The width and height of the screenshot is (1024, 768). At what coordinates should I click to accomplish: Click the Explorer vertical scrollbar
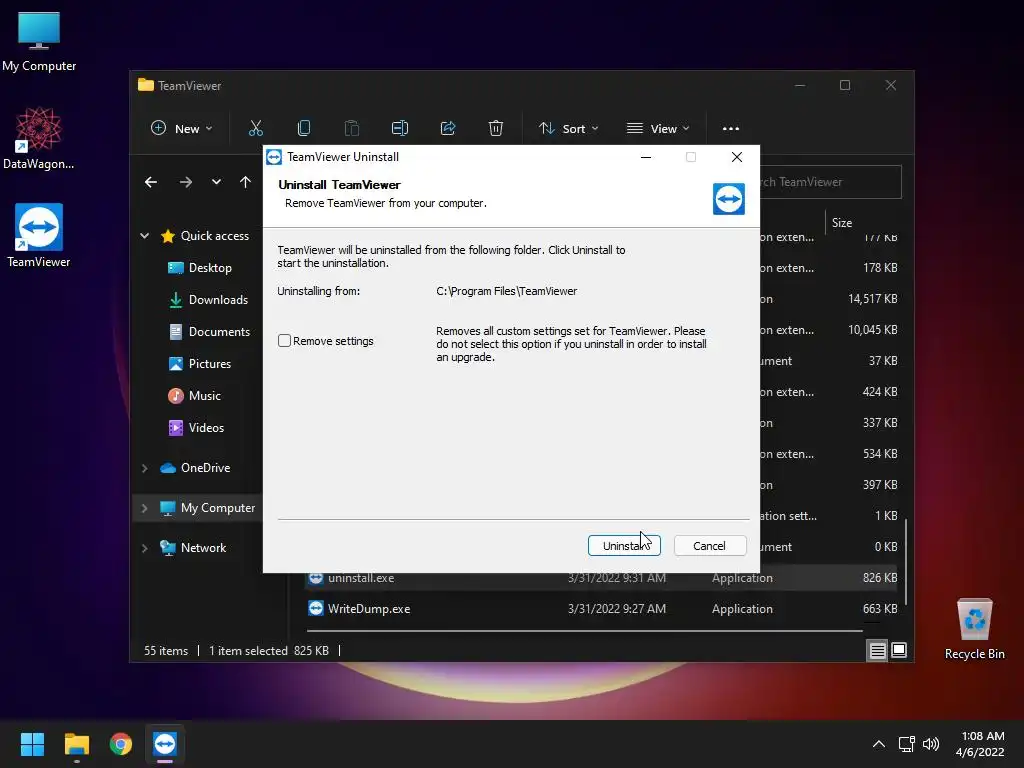tap(906, 562)
